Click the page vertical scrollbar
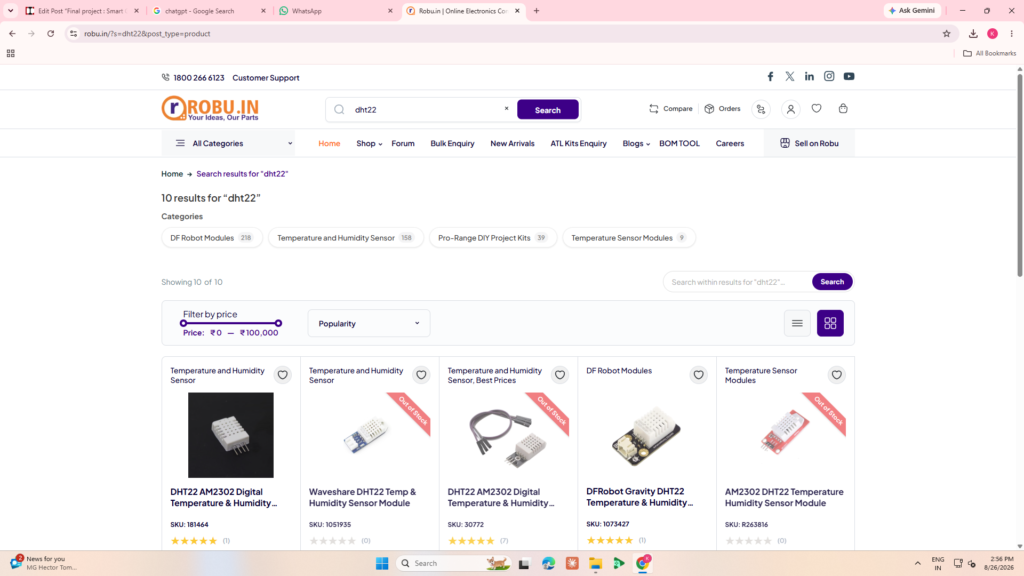The height and width of the screenshot is (576, 1024). [x=1019, y=176]
